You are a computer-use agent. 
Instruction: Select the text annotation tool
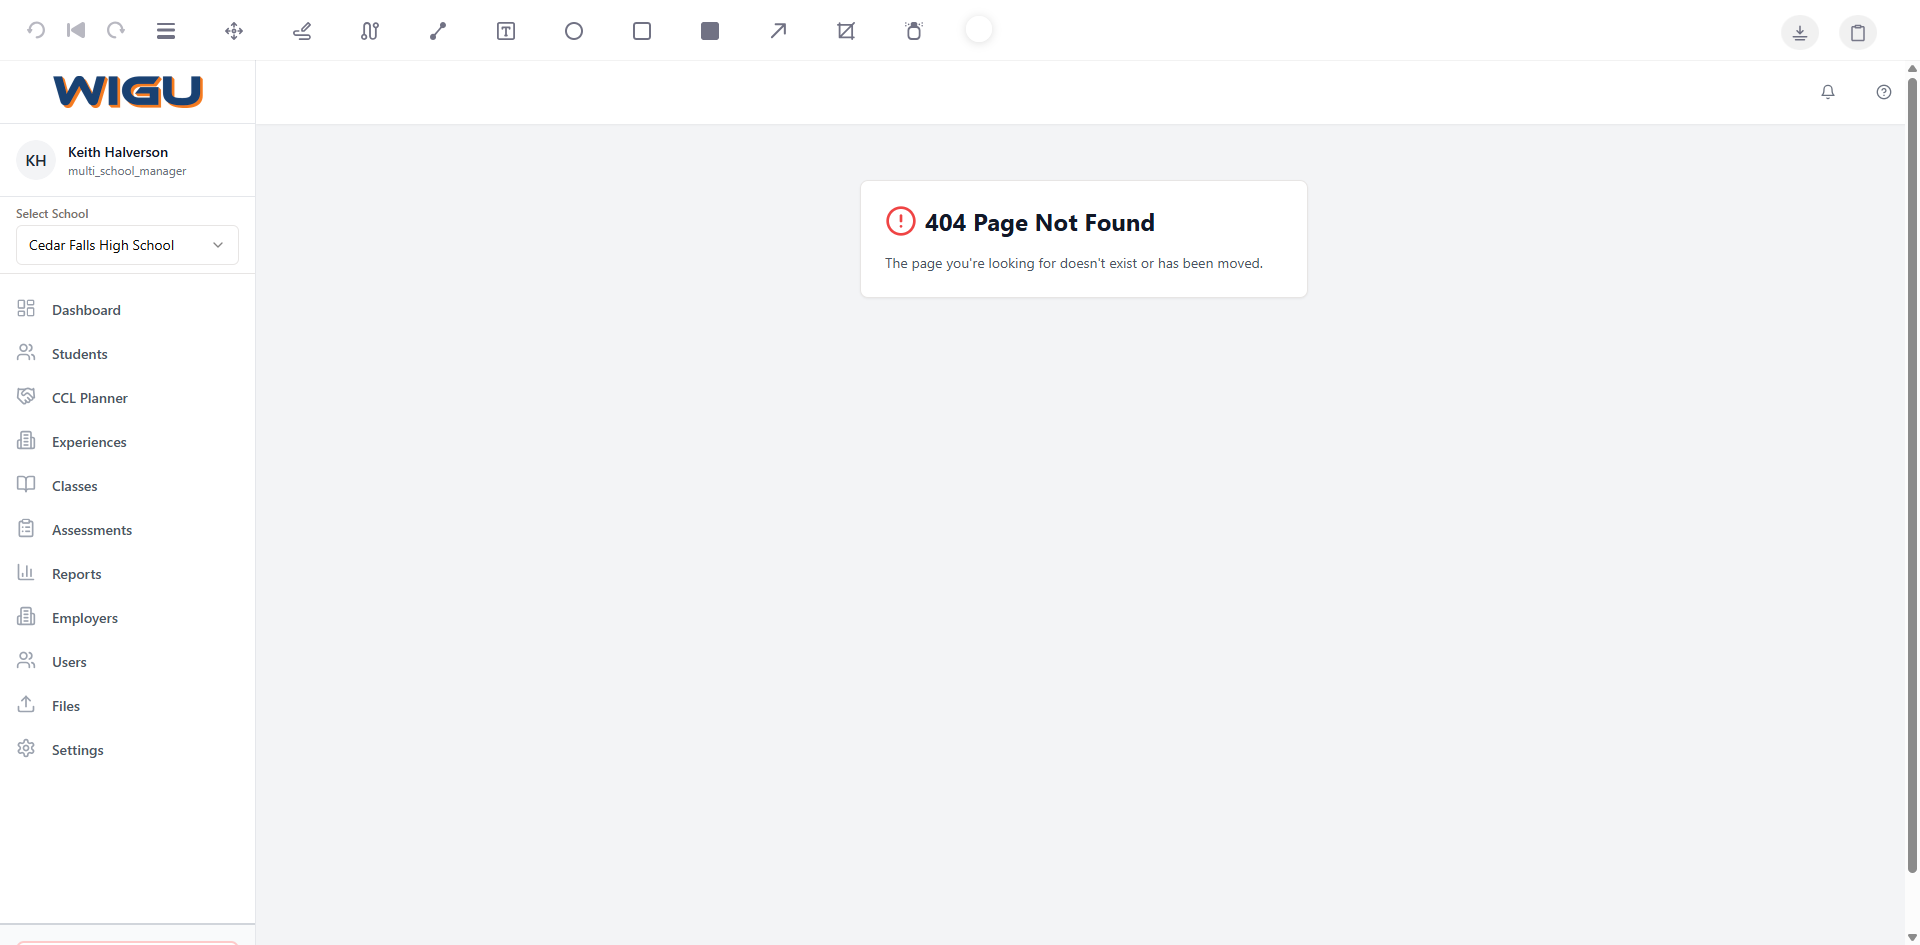[506, 31]
